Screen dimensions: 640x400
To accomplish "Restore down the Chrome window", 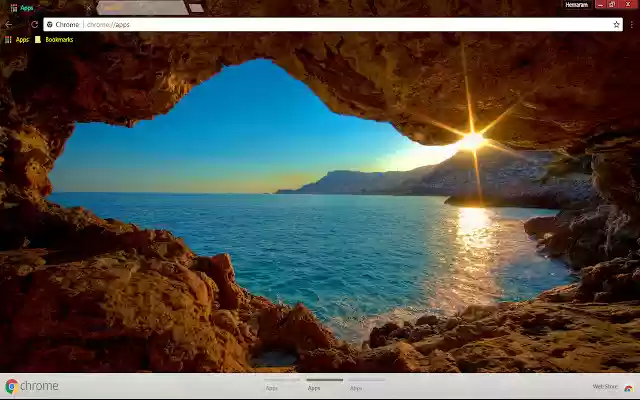I will tap(612, 4).
